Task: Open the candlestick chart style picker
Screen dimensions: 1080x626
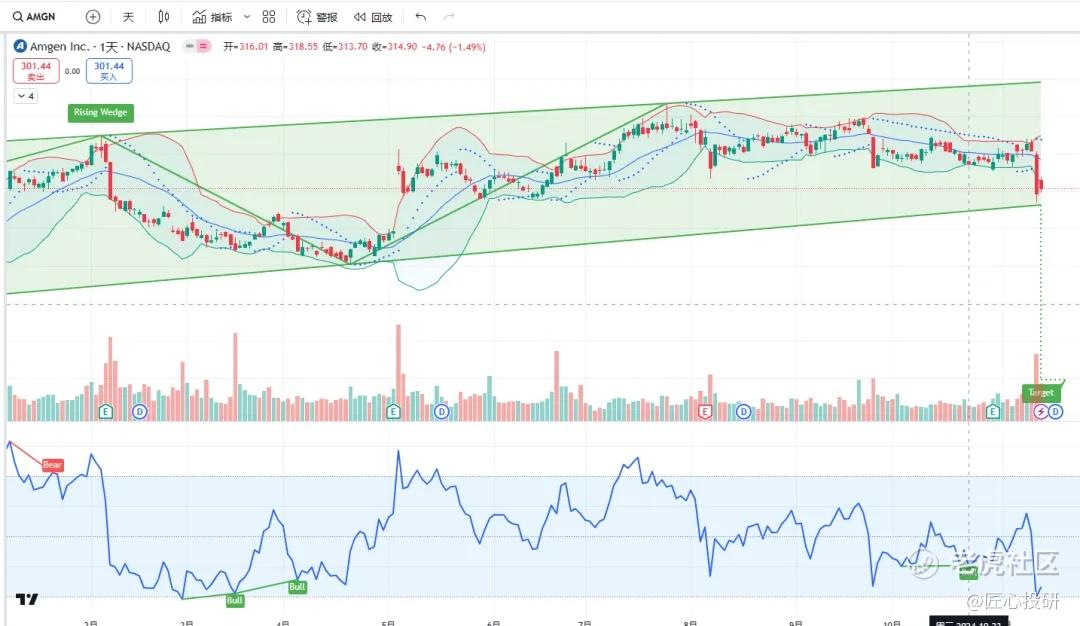Action: tap(164, 17)
